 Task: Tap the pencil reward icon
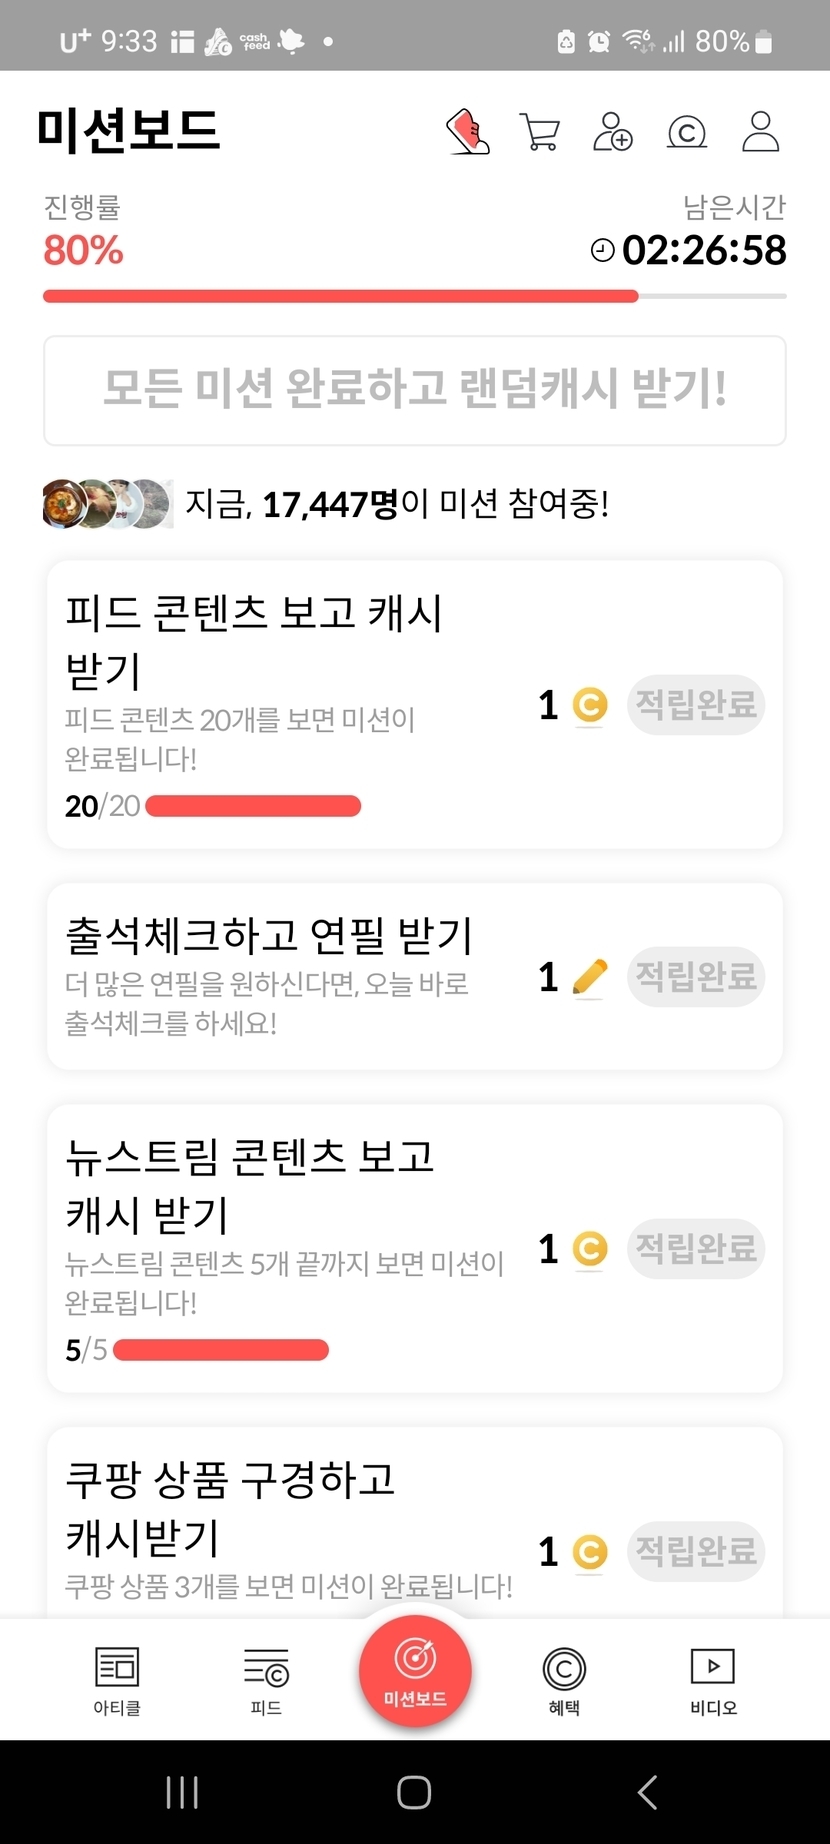click(590, 977)
